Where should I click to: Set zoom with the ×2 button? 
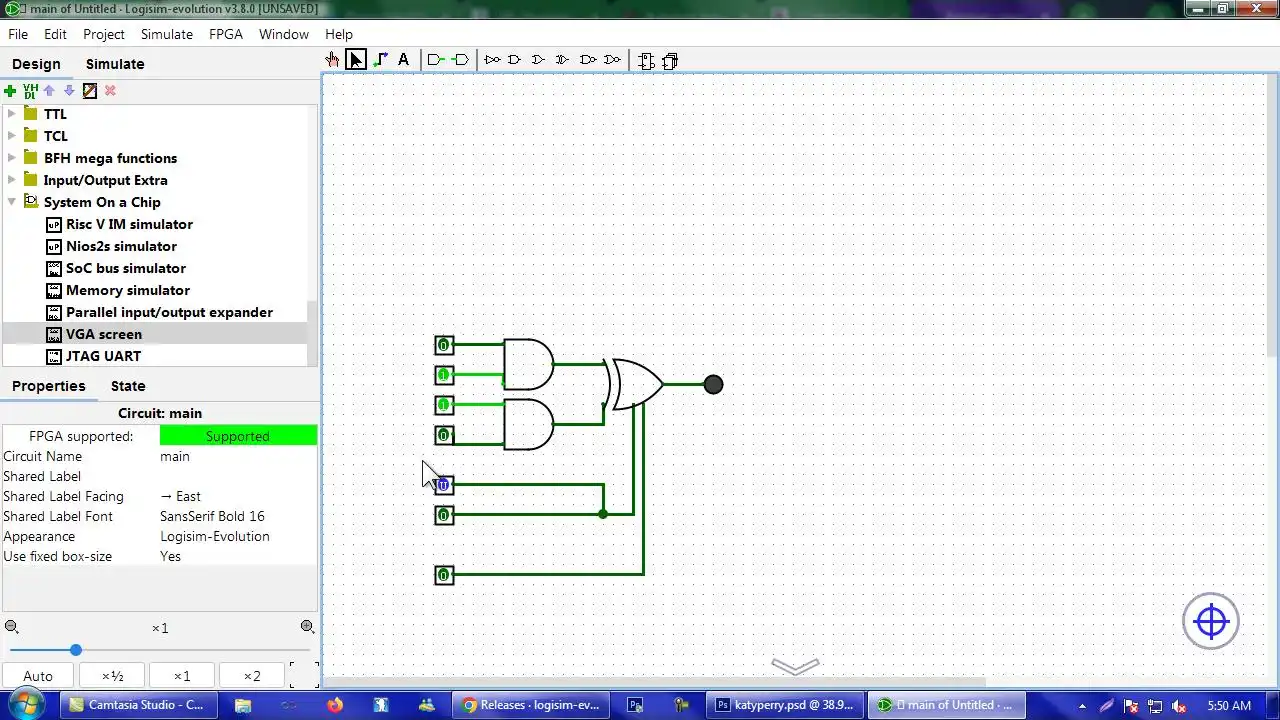pyautogui.click(x=252, y=676)
